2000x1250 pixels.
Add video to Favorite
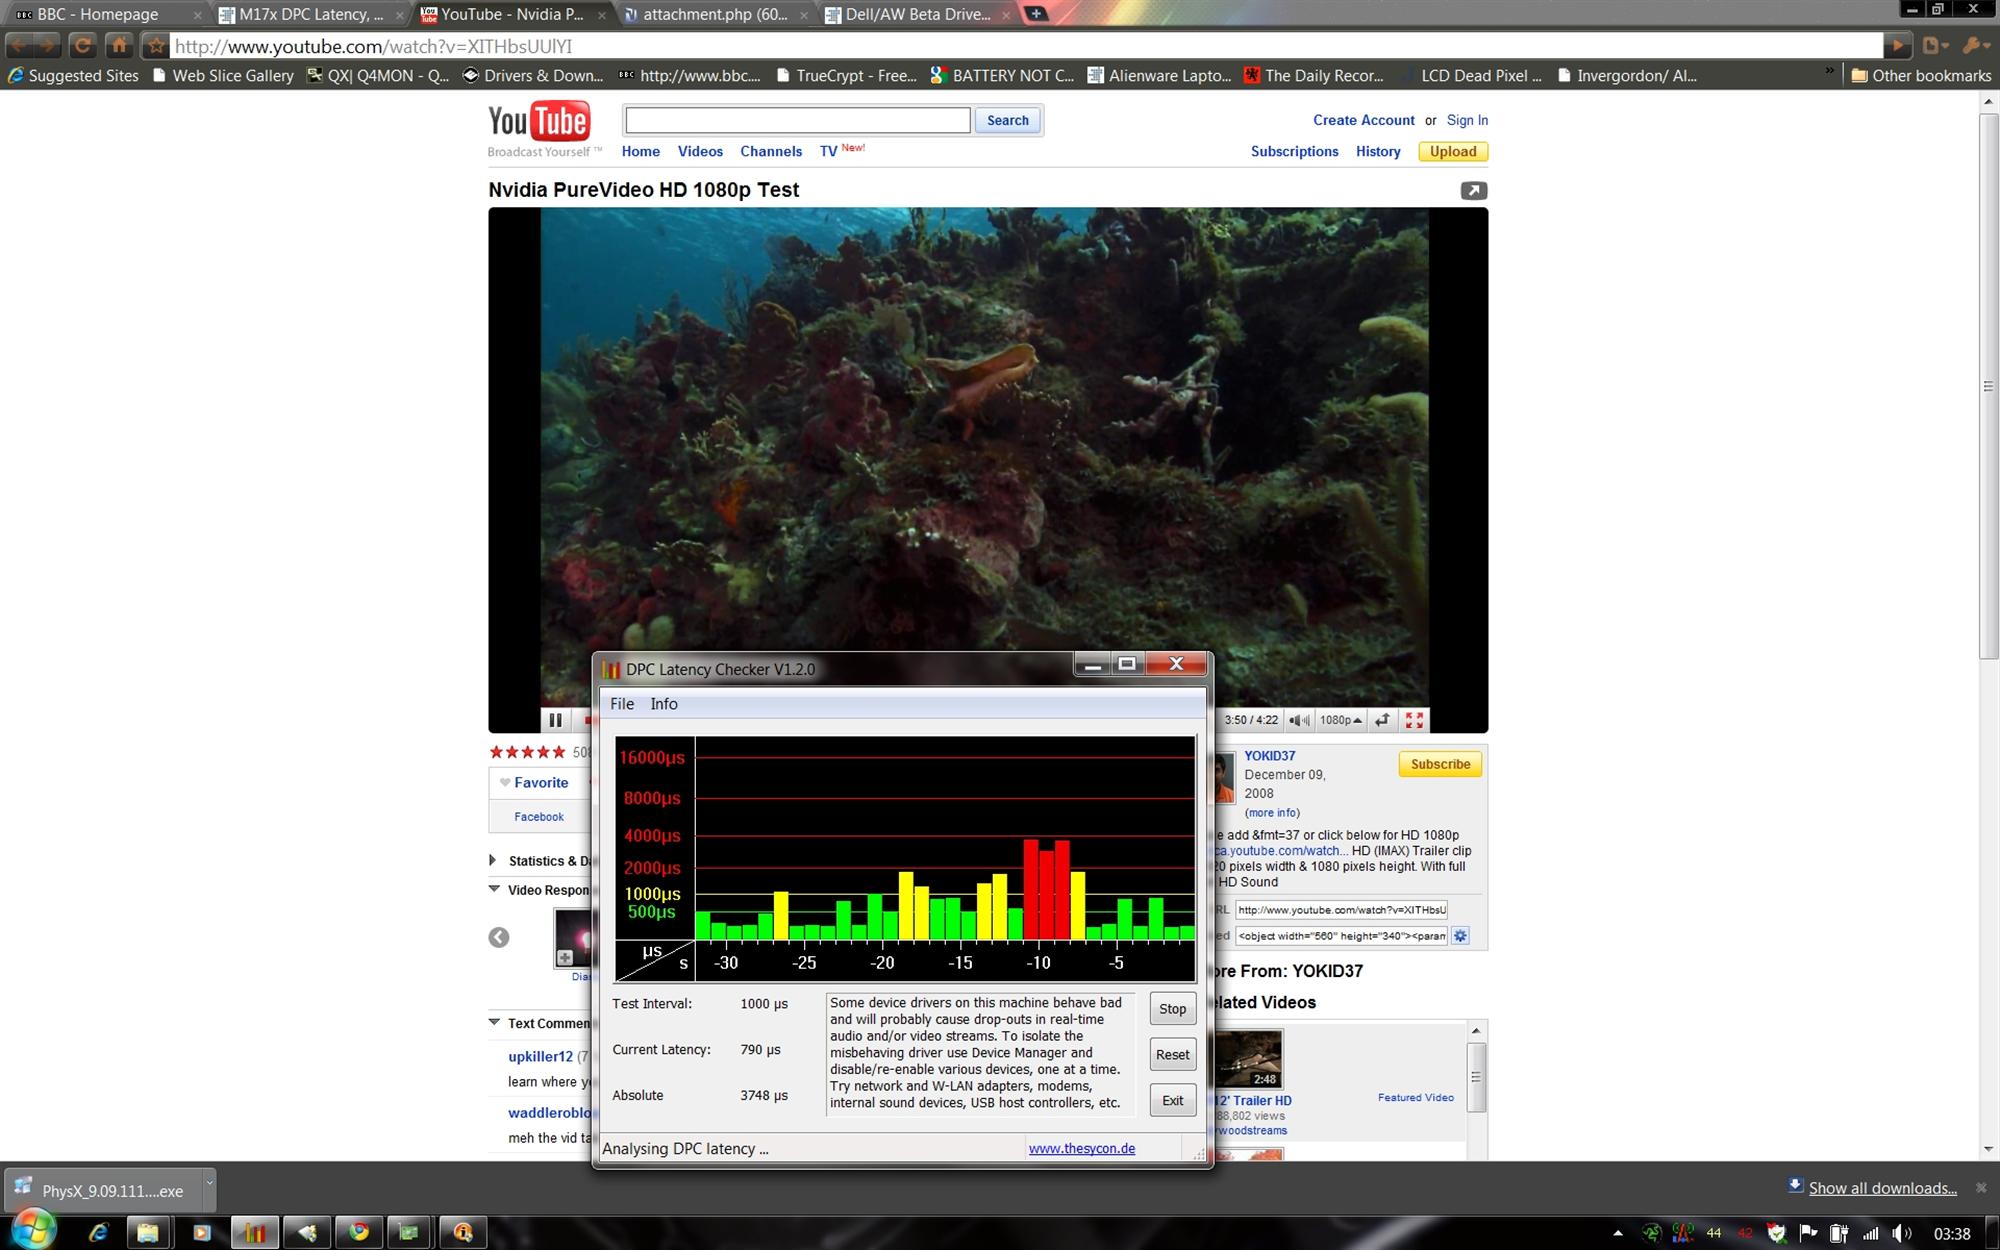tap(534, 783)
